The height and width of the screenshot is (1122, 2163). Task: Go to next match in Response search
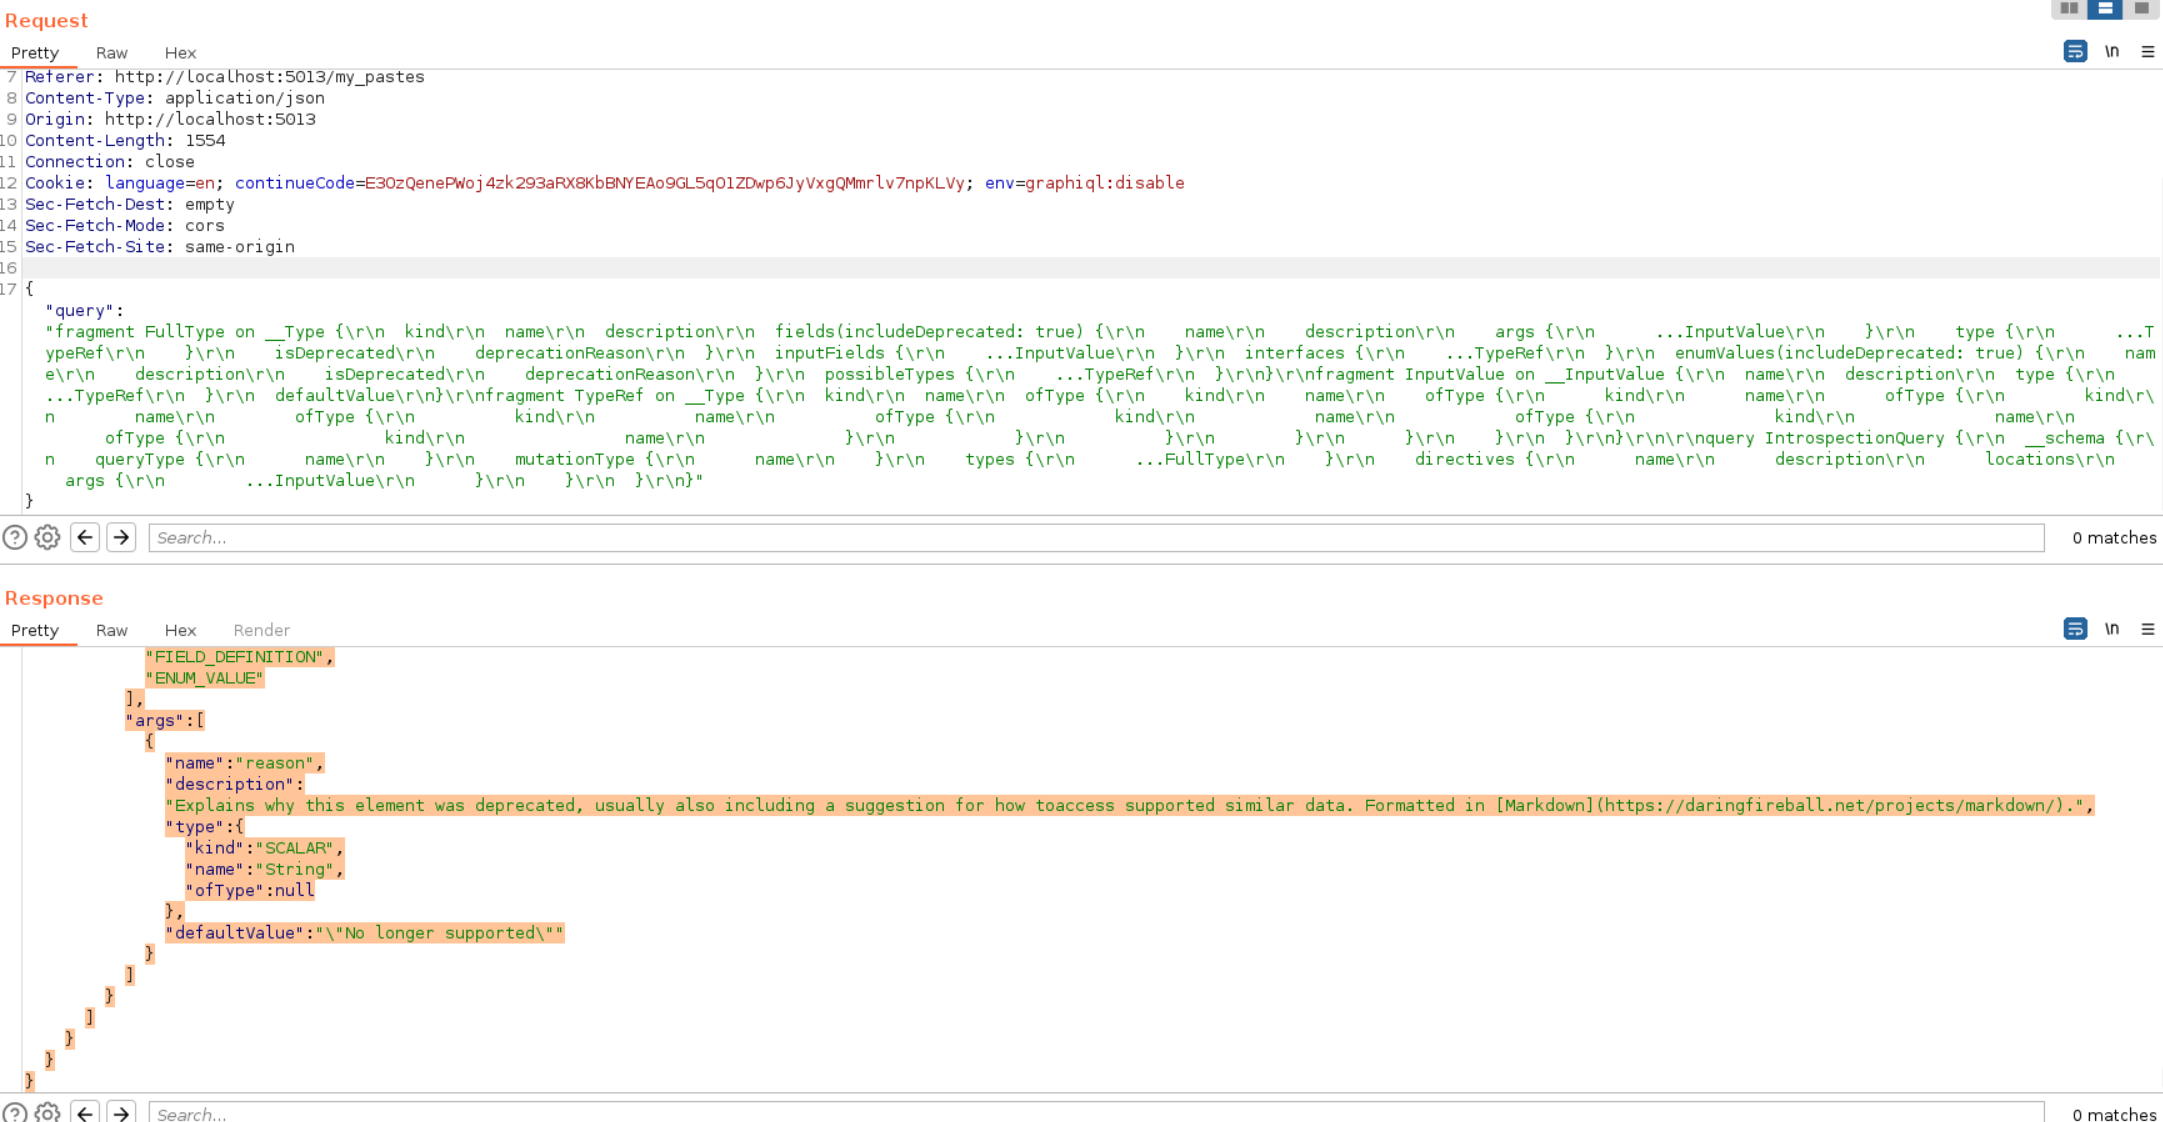coord(121,1113)
